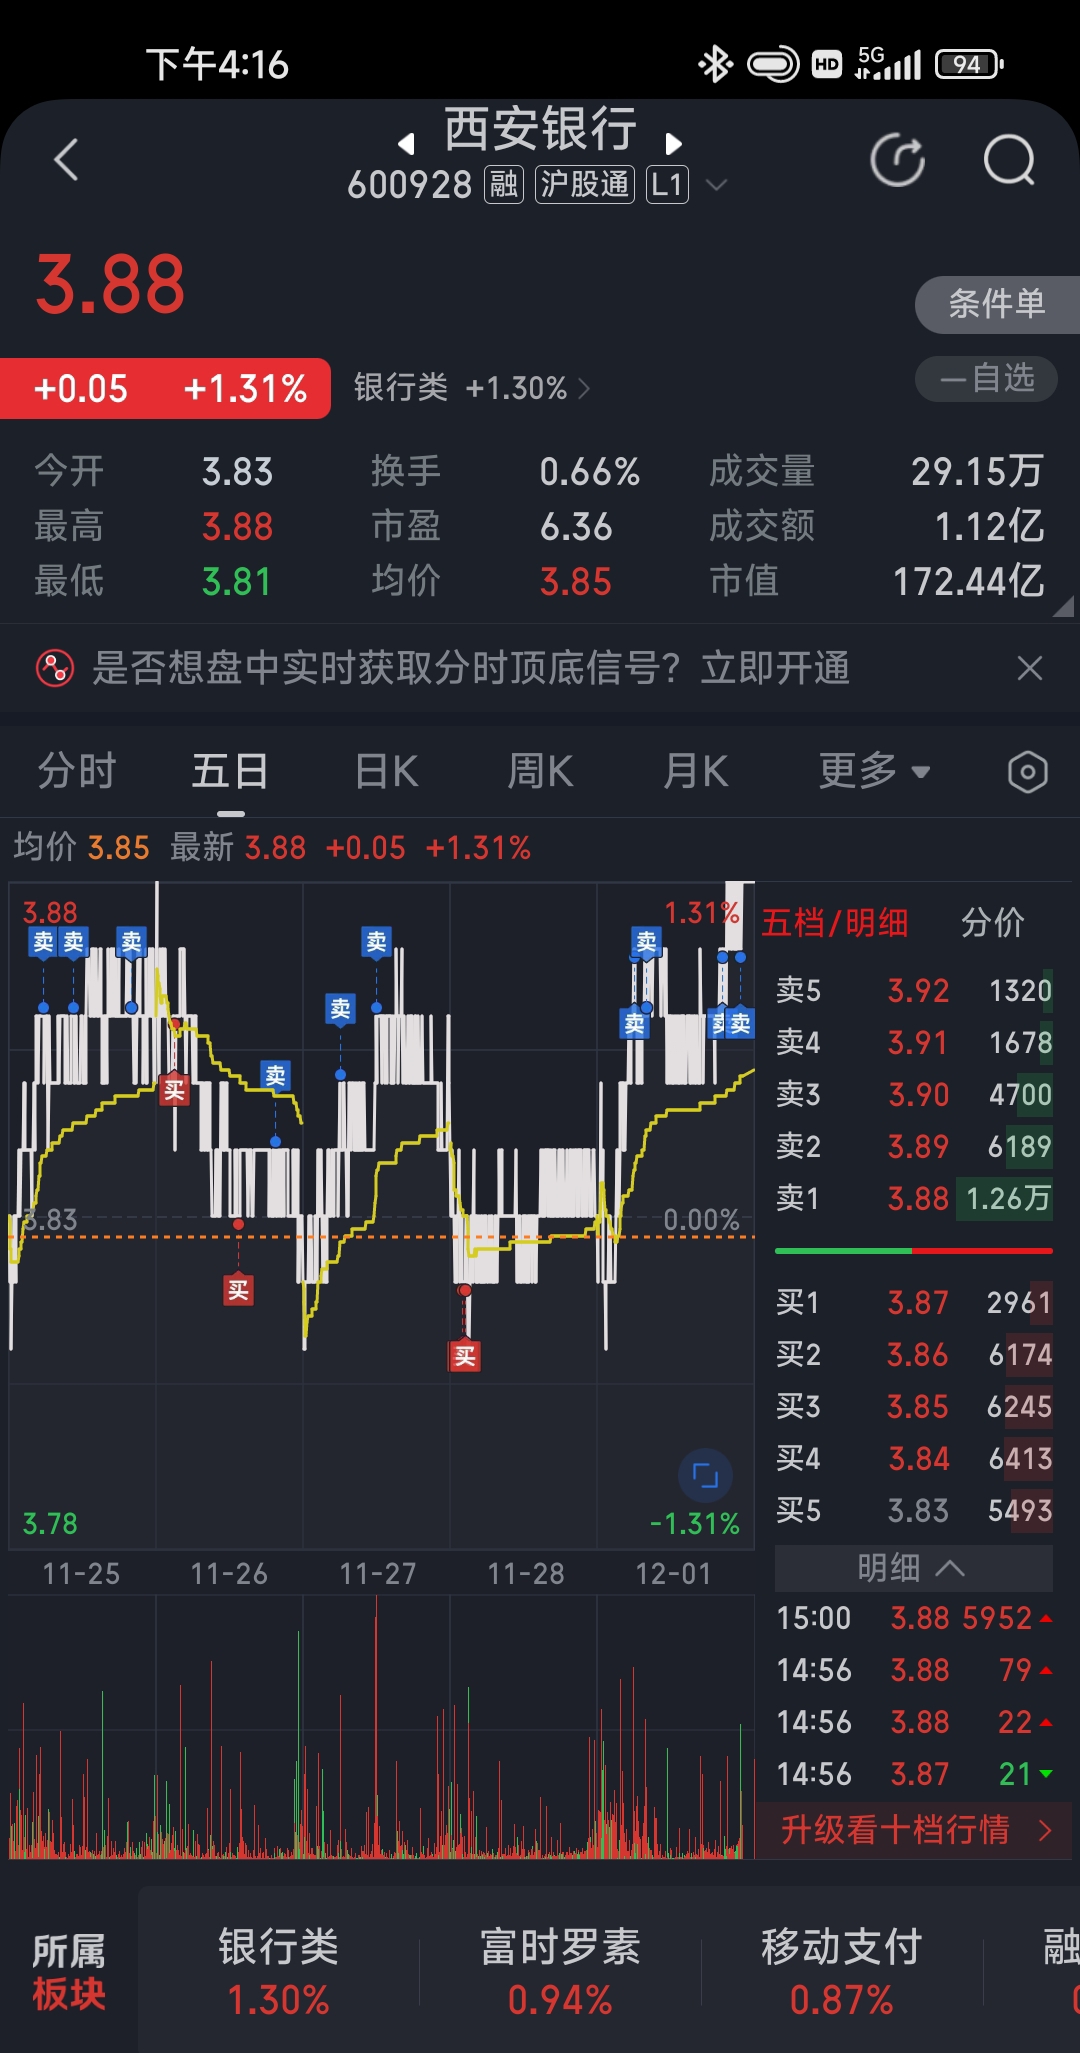Tap the Bluetooth status icon

(x=715, y=65)
